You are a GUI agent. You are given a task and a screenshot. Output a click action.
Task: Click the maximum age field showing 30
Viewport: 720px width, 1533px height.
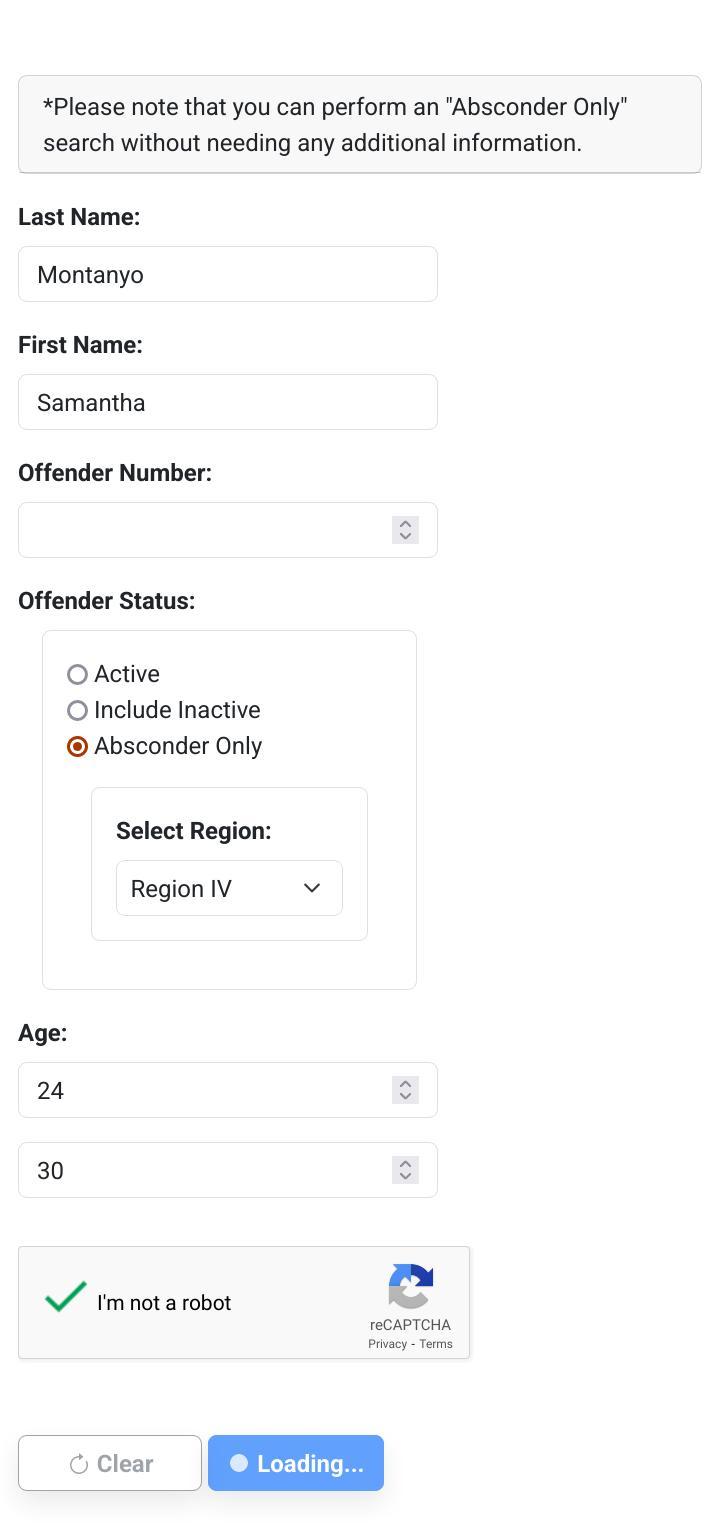(200, 1169)
